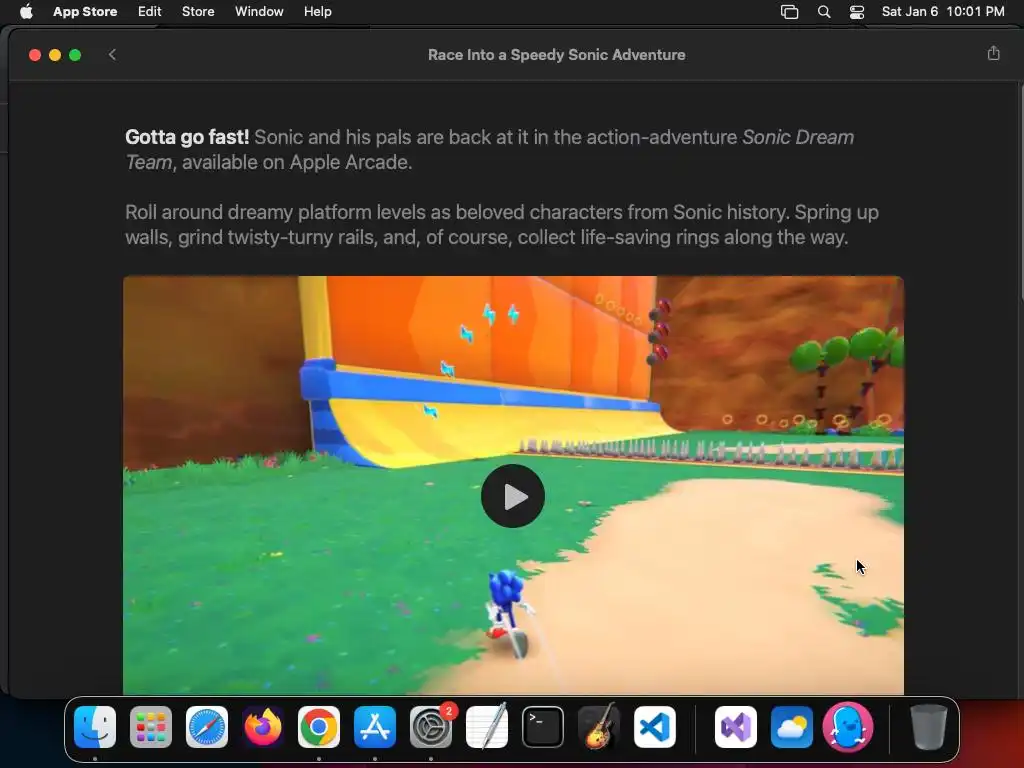Open the Trash in the Dock

click(x=929, y=727)
